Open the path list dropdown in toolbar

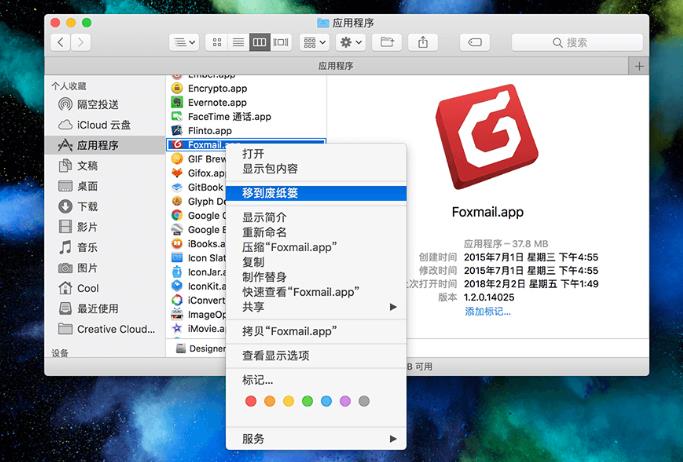pyautogui.click(x=184, y=42)
